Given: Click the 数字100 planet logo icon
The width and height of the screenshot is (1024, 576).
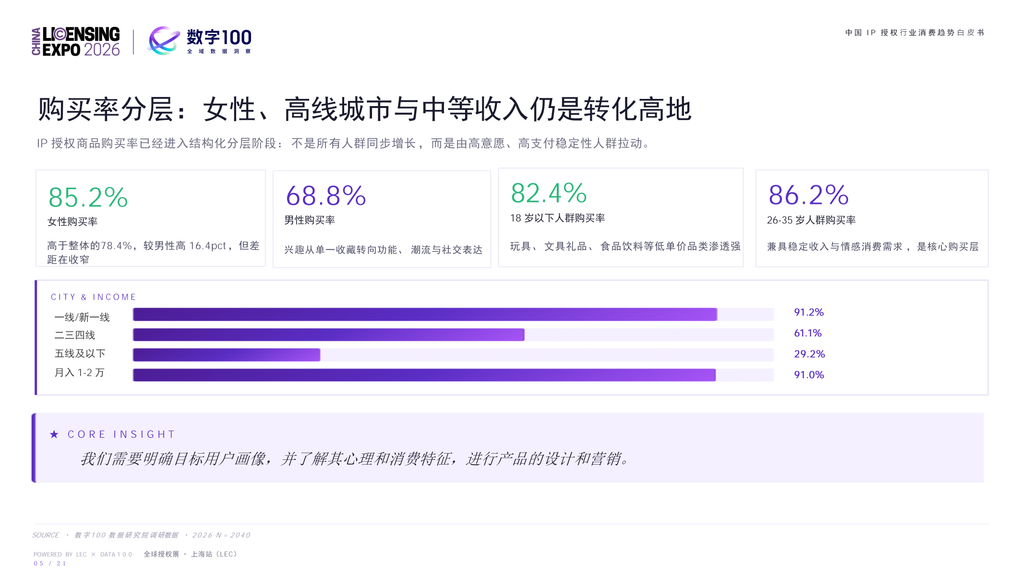Looking at the screenshot, I should [x=164, y=41].
